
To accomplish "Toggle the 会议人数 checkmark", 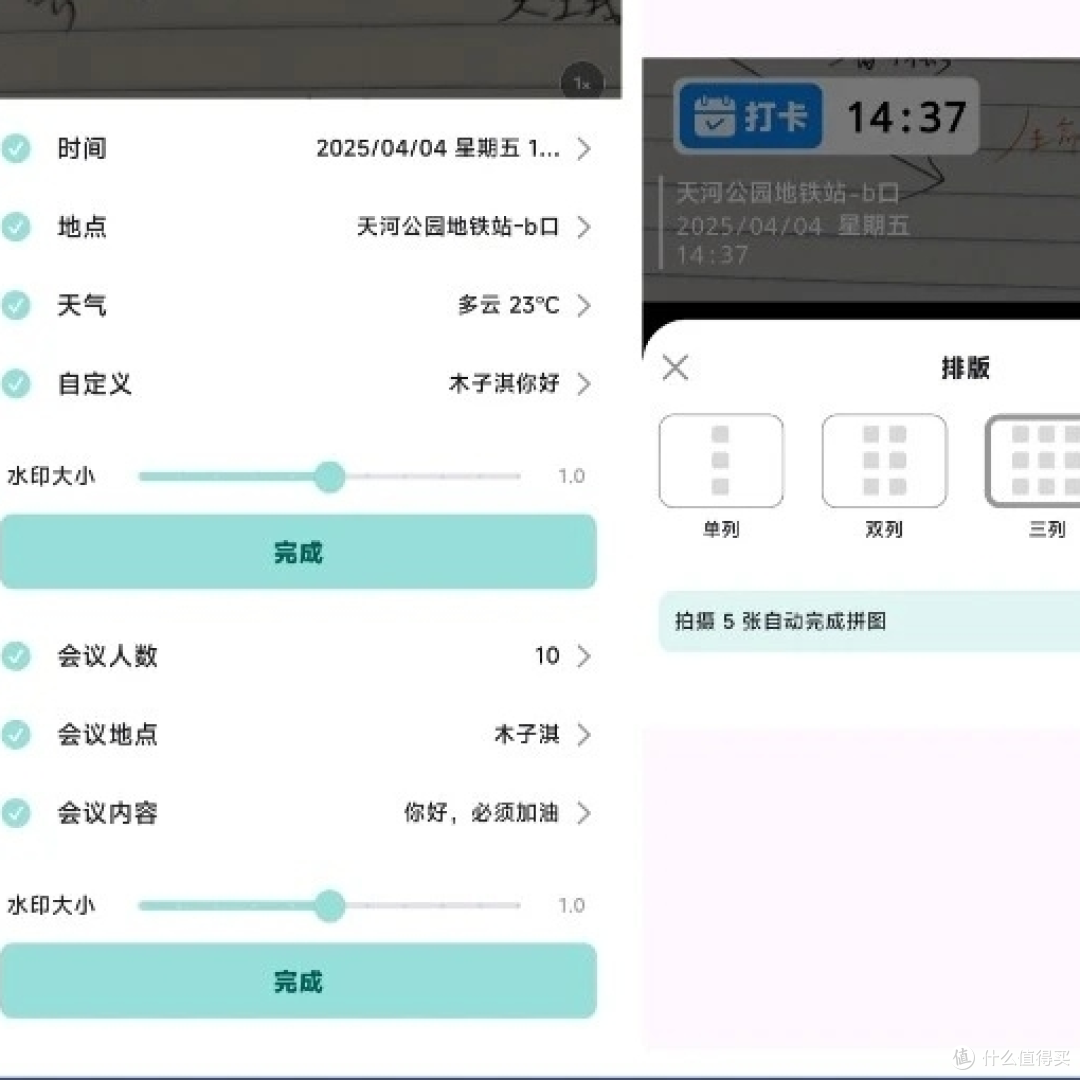I will click(x=16, y=656).
